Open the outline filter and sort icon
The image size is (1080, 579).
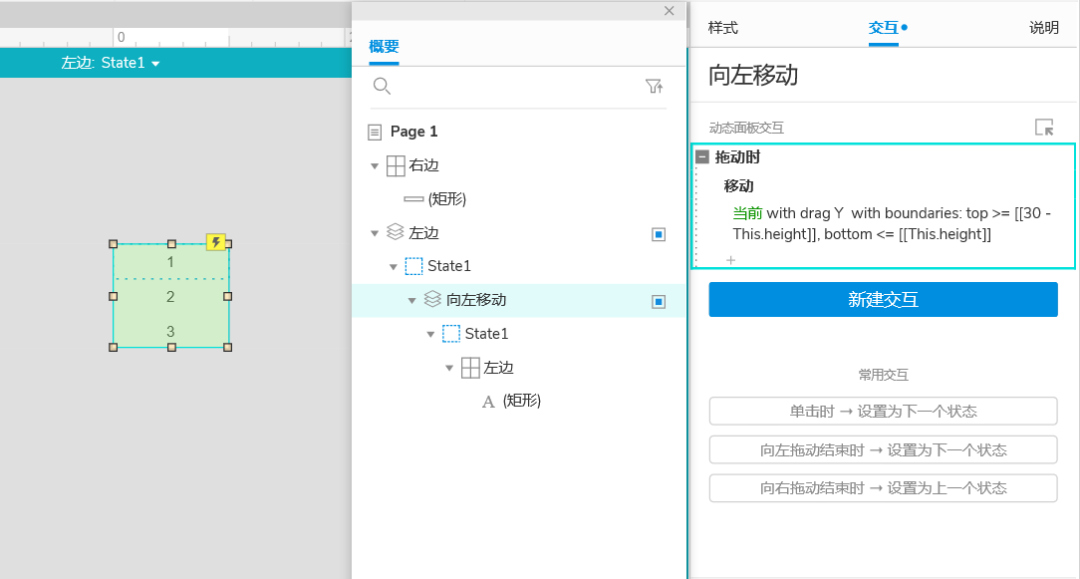tap(654, 86)
